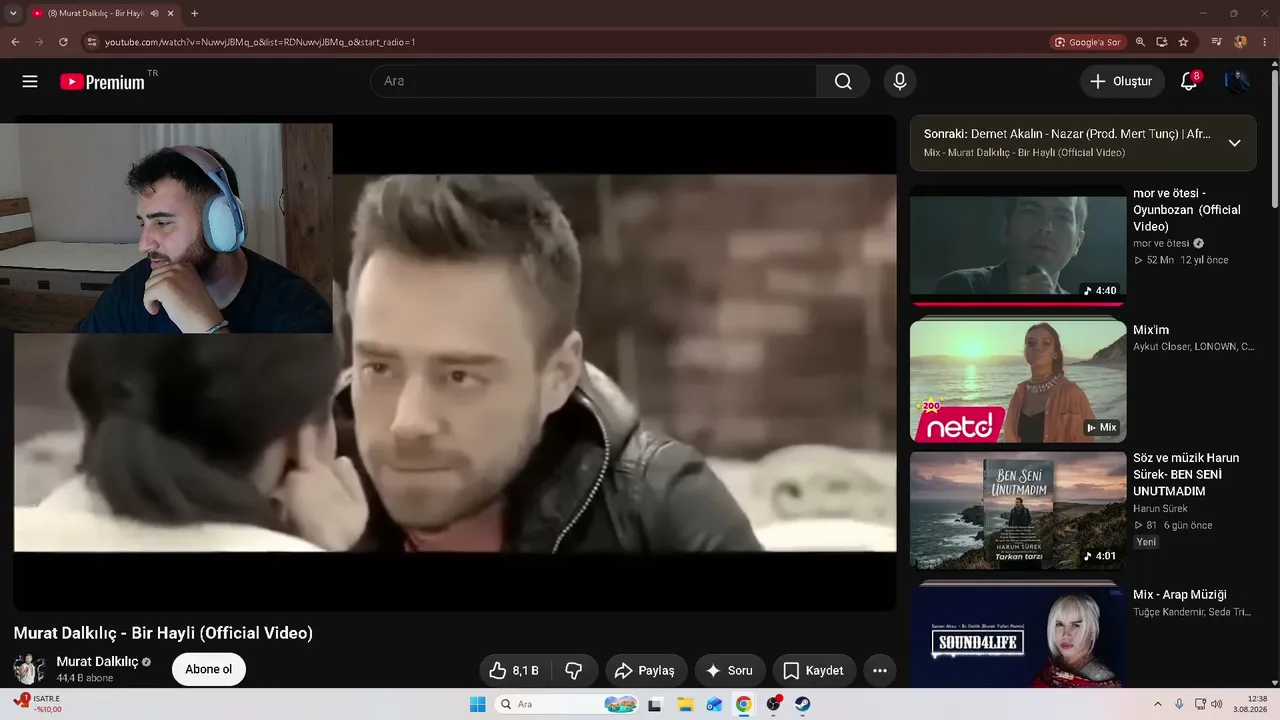Open the Murat Dalkılıç channel name link
Screen dimensions: 1280x720
tap(97, 662)
